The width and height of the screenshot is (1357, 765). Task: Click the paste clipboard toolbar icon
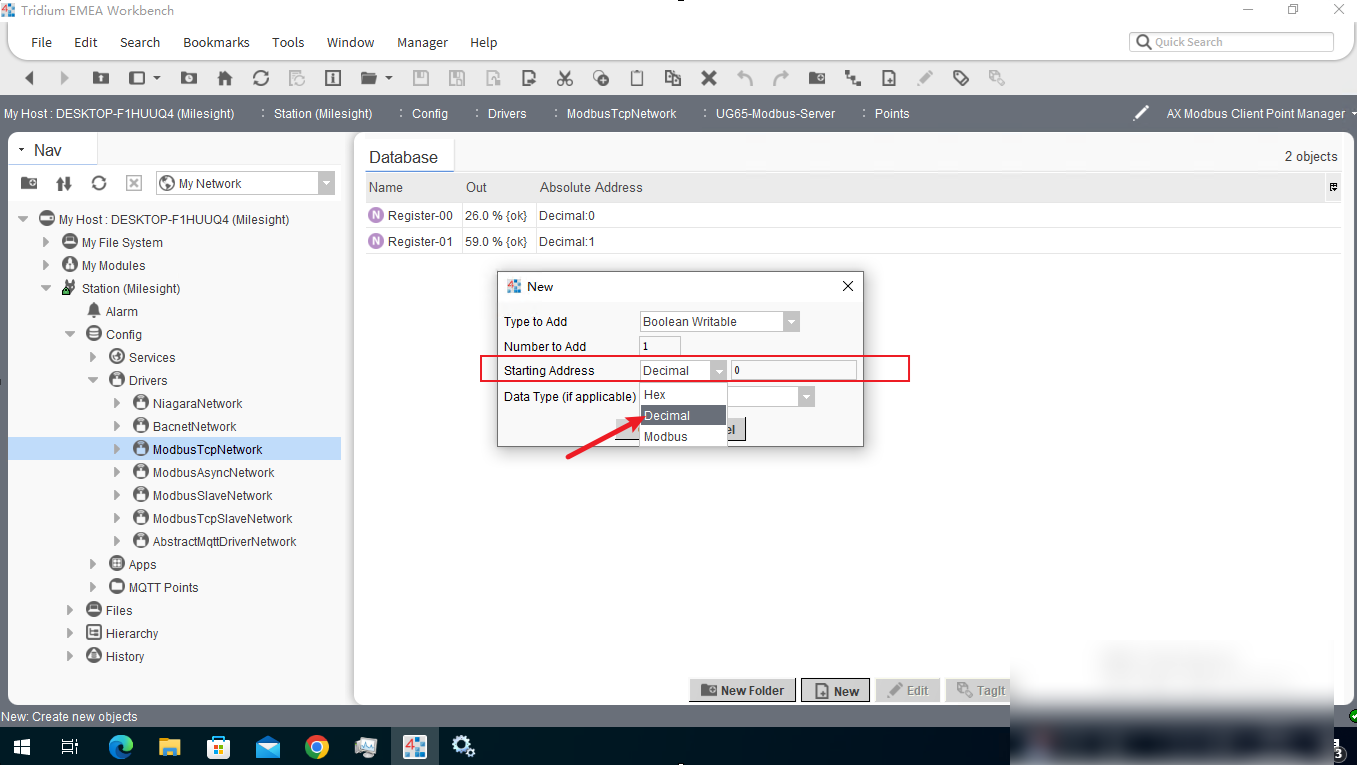pyautogui.click(x=636, y=78)
